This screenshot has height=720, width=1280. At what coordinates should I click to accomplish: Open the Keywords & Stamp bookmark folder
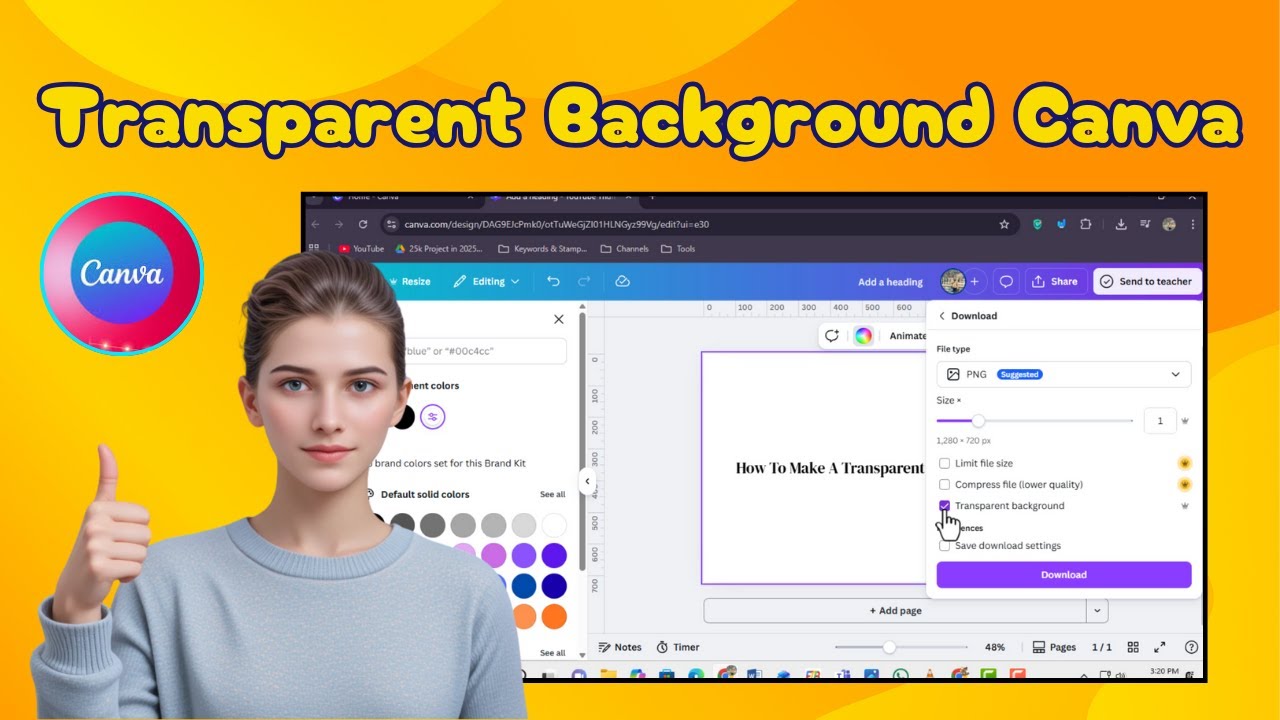pos(543,249)
